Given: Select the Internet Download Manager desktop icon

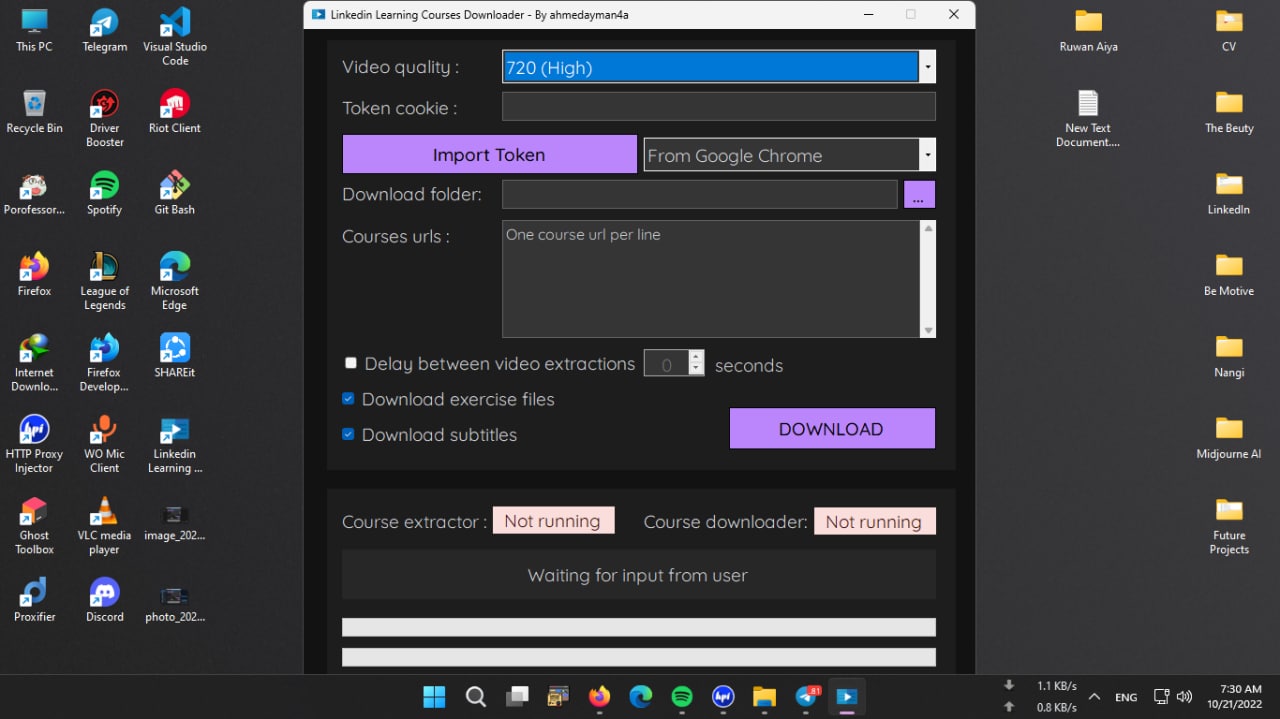Looking at the screenshot, I should pos(34,362).
